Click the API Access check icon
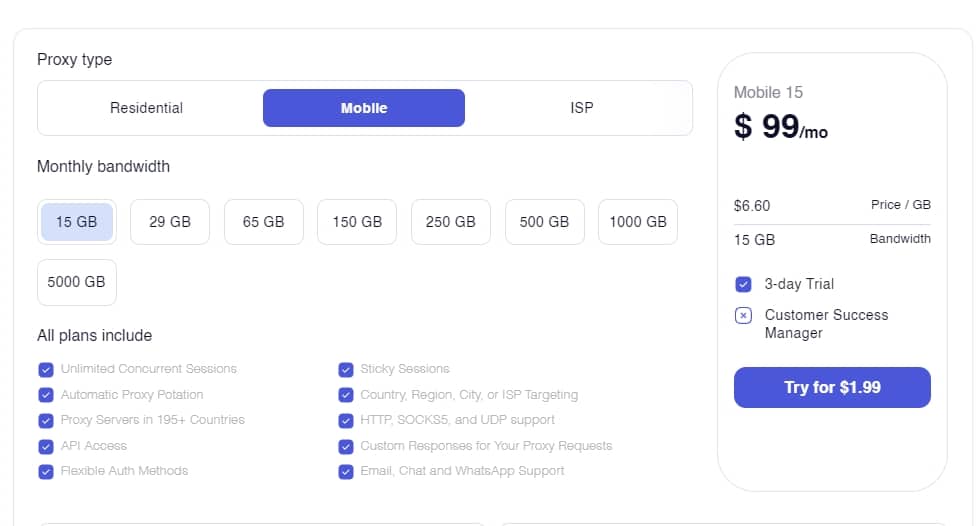Image resolution: width=976 pixels, height=526 pixels. coord(46,446)
